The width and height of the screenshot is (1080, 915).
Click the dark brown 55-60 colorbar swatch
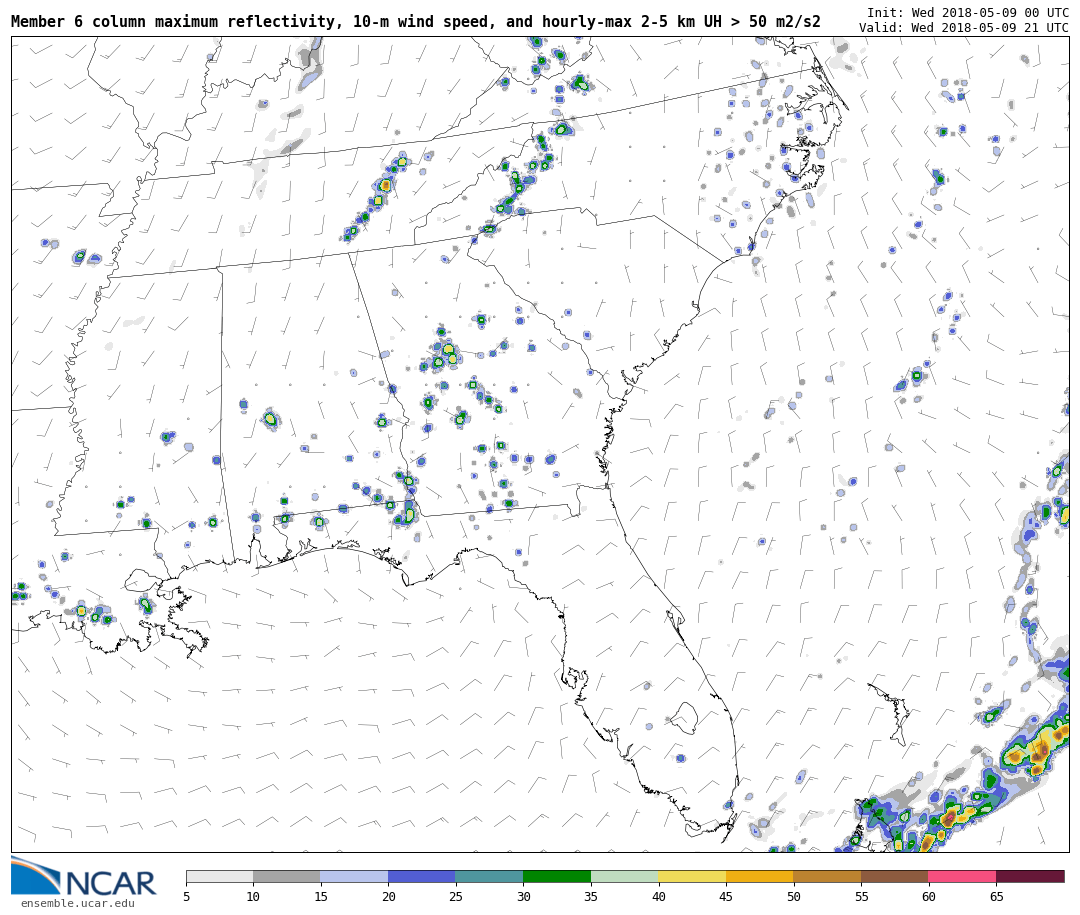pyautogui.click(x=894, y=877)
